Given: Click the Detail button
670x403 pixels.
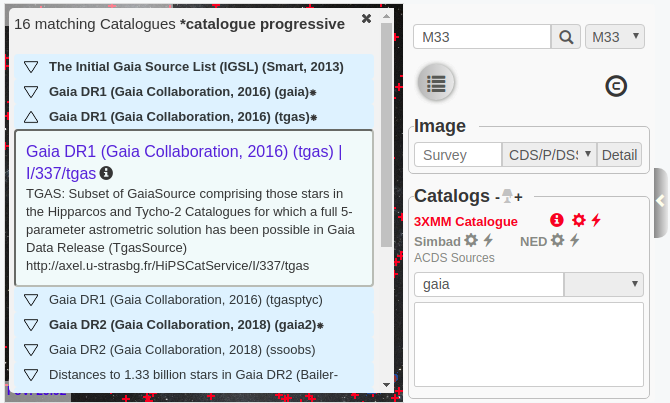Looking at the screenshot, I should [619, 155].
